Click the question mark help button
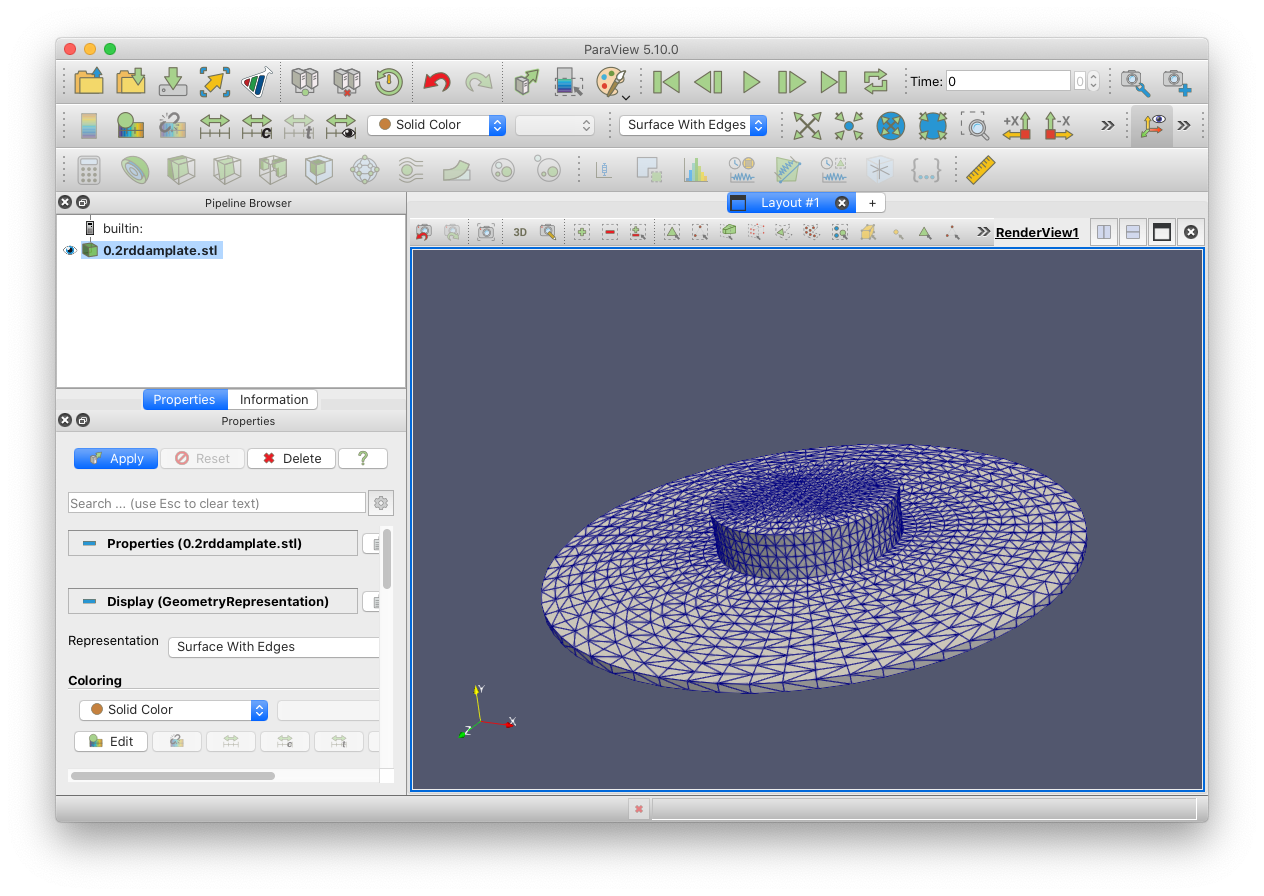 [x=363, y=459]
